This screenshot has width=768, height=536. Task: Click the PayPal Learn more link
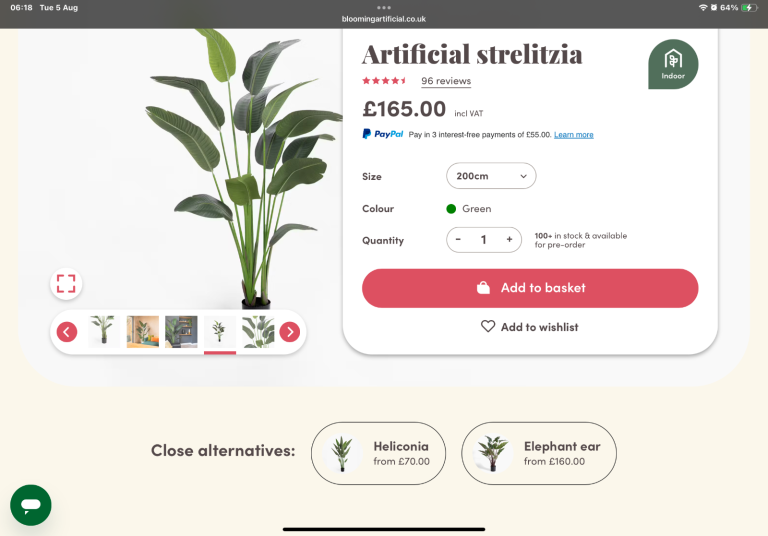click(x=573, y=135)
